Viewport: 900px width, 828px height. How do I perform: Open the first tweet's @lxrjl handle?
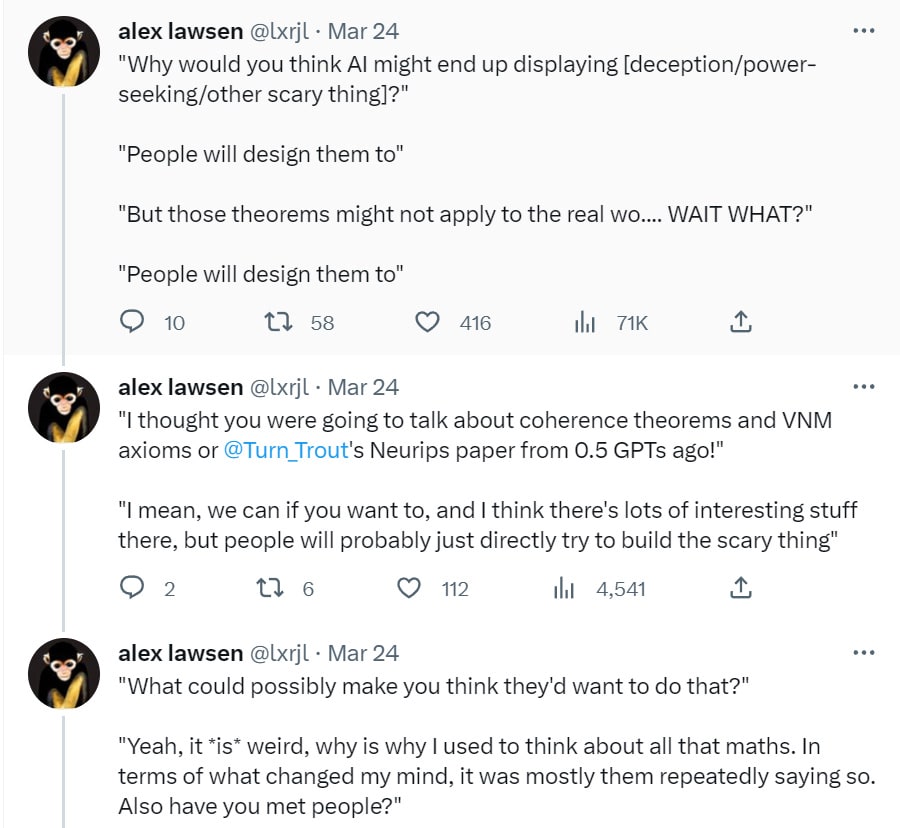[280, 32]
